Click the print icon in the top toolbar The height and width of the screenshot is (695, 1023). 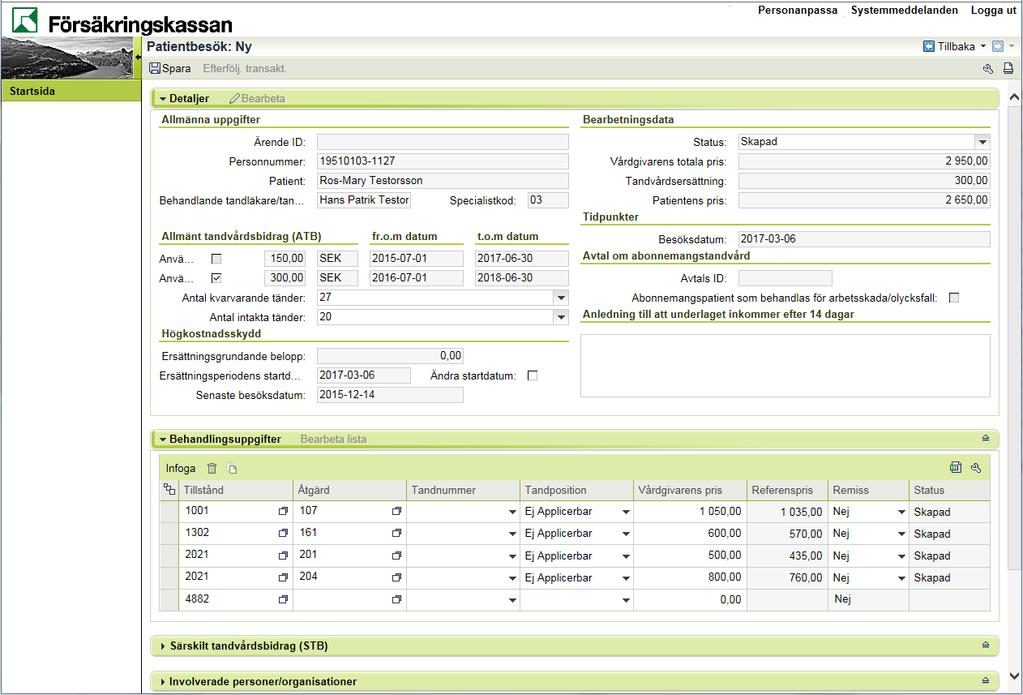(x=1008, y=68)
